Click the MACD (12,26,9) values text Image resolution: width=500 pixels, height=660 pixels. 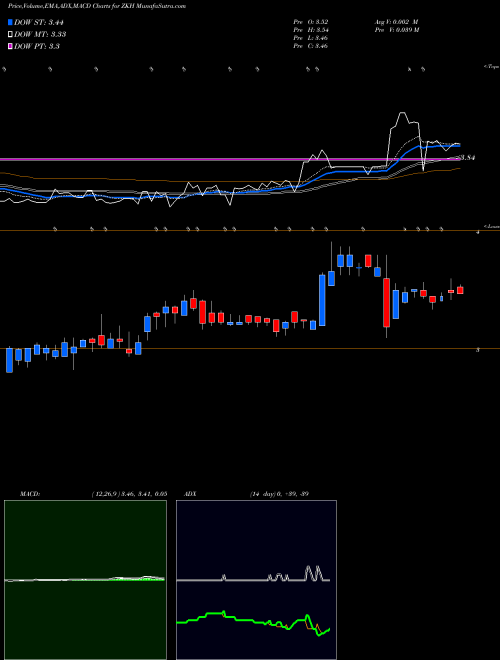(129, 494)
